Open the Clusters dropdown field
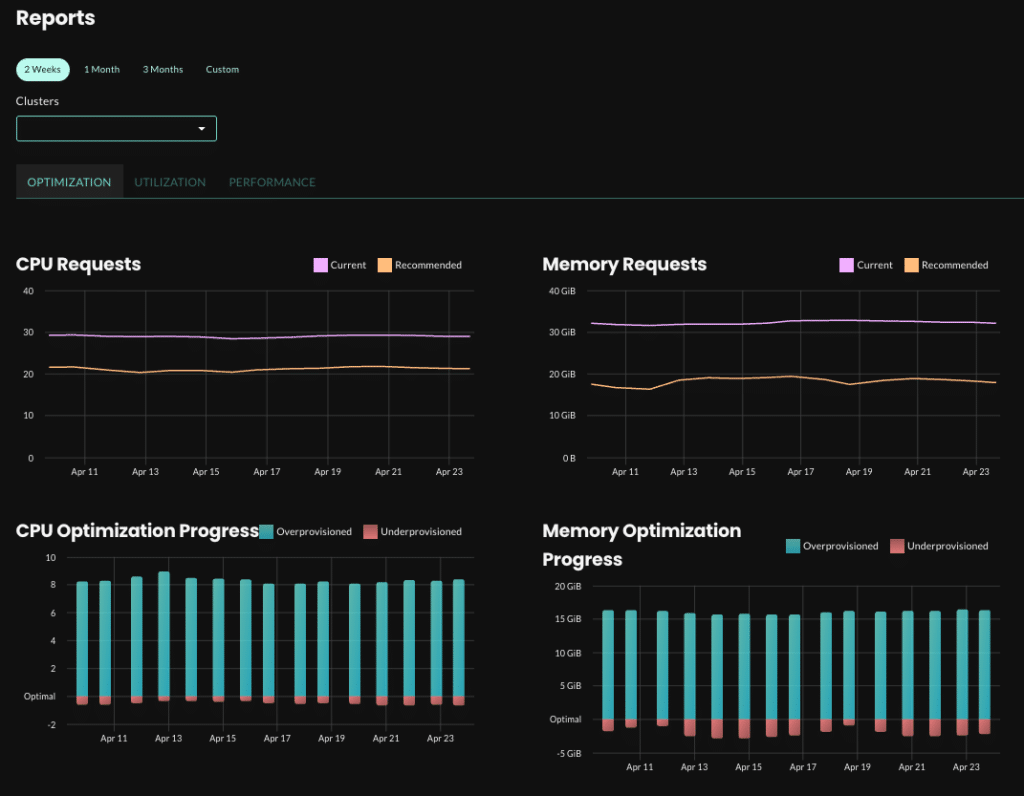 coord(116,129)
